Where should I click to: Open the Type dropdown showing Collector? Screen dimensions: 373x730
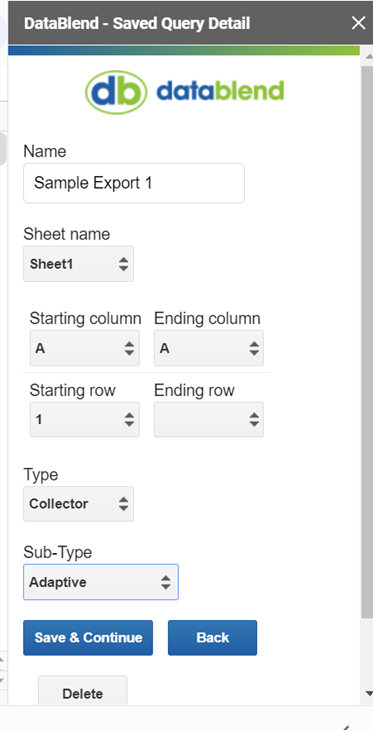[79, 504]
